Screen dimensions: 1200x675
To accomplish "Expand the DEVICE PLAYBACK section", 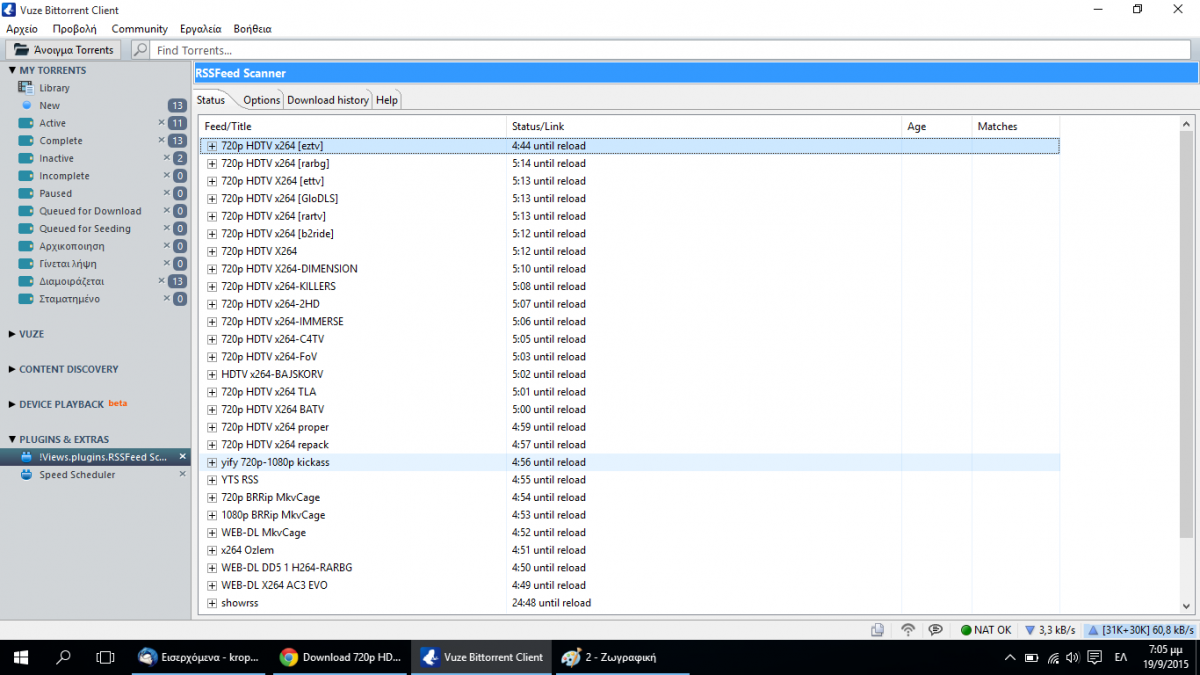I will (x=12, y=404).
